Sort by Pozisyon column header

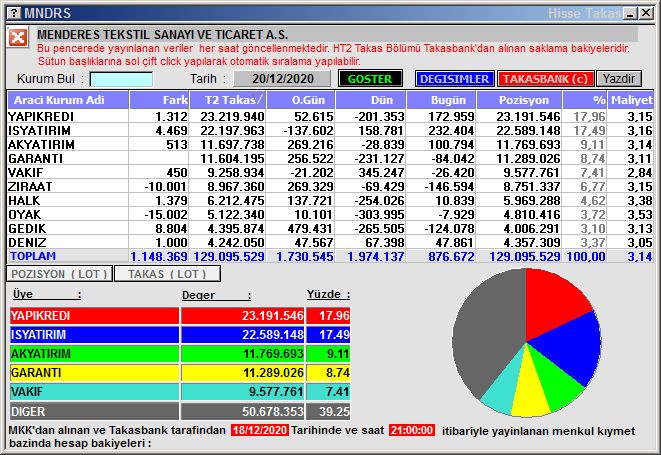519,100
